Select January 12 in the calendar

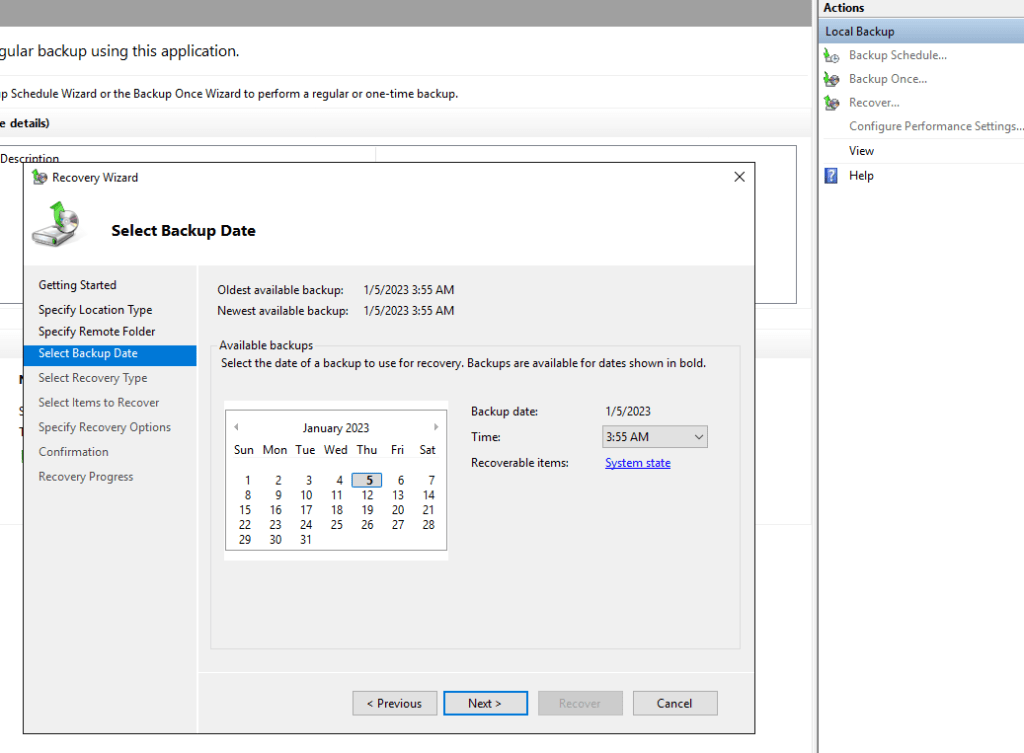tap(367, 495)
